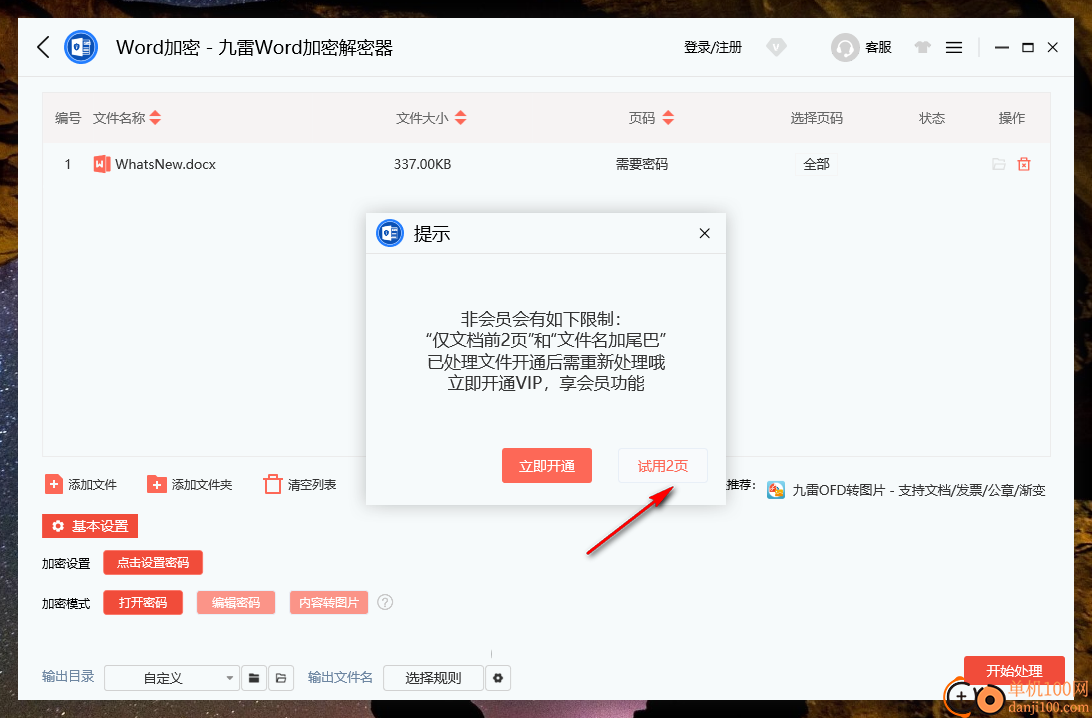Start processing with 开始处理
This screenshot has height=718, width=1092.
click(1014, 671)
